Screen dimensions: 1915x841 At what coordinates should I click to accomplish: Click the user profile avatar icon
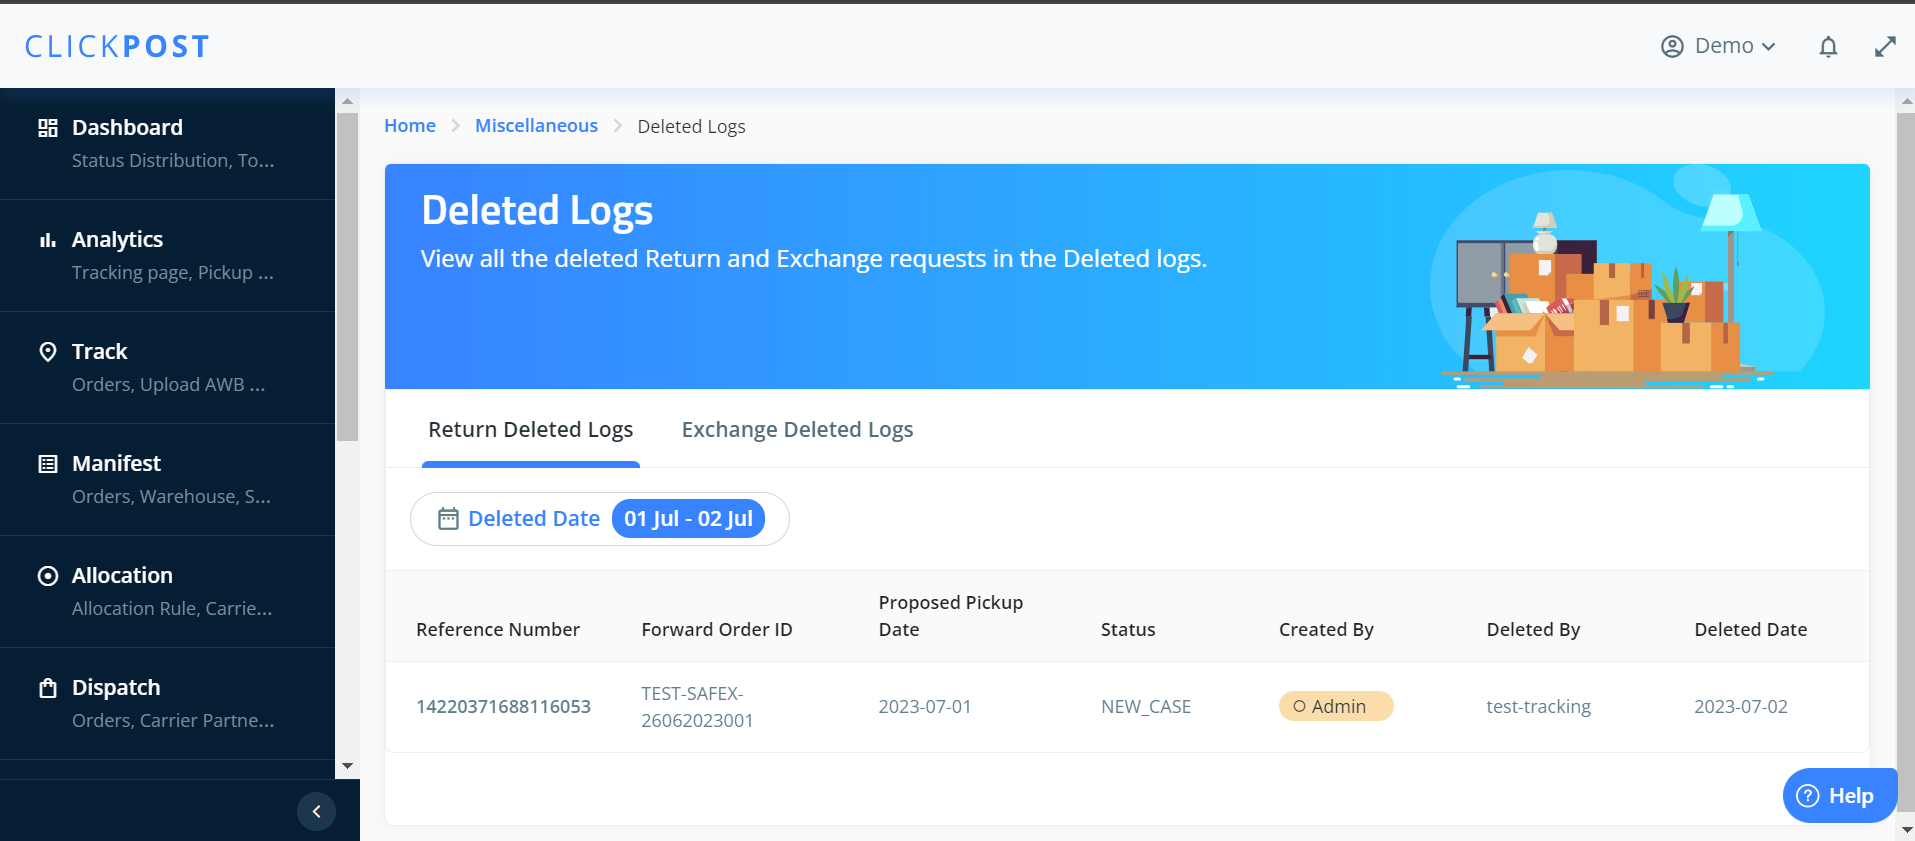[x=1672, y=47]
